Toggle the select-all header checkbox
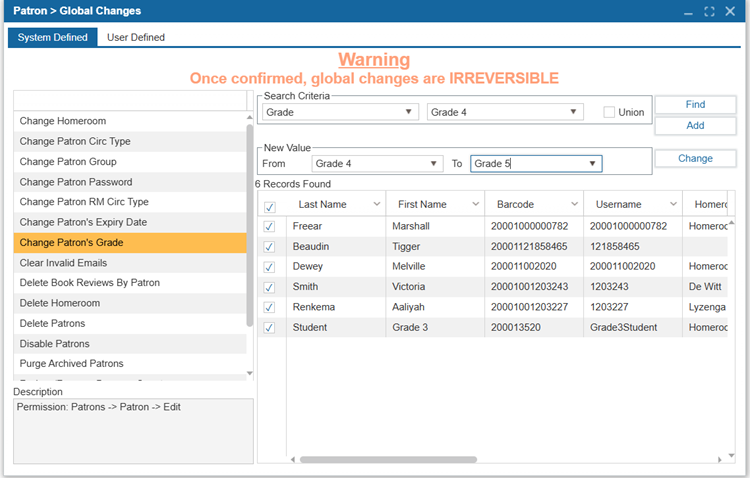The image size is (750, 478). pos(269,206)
